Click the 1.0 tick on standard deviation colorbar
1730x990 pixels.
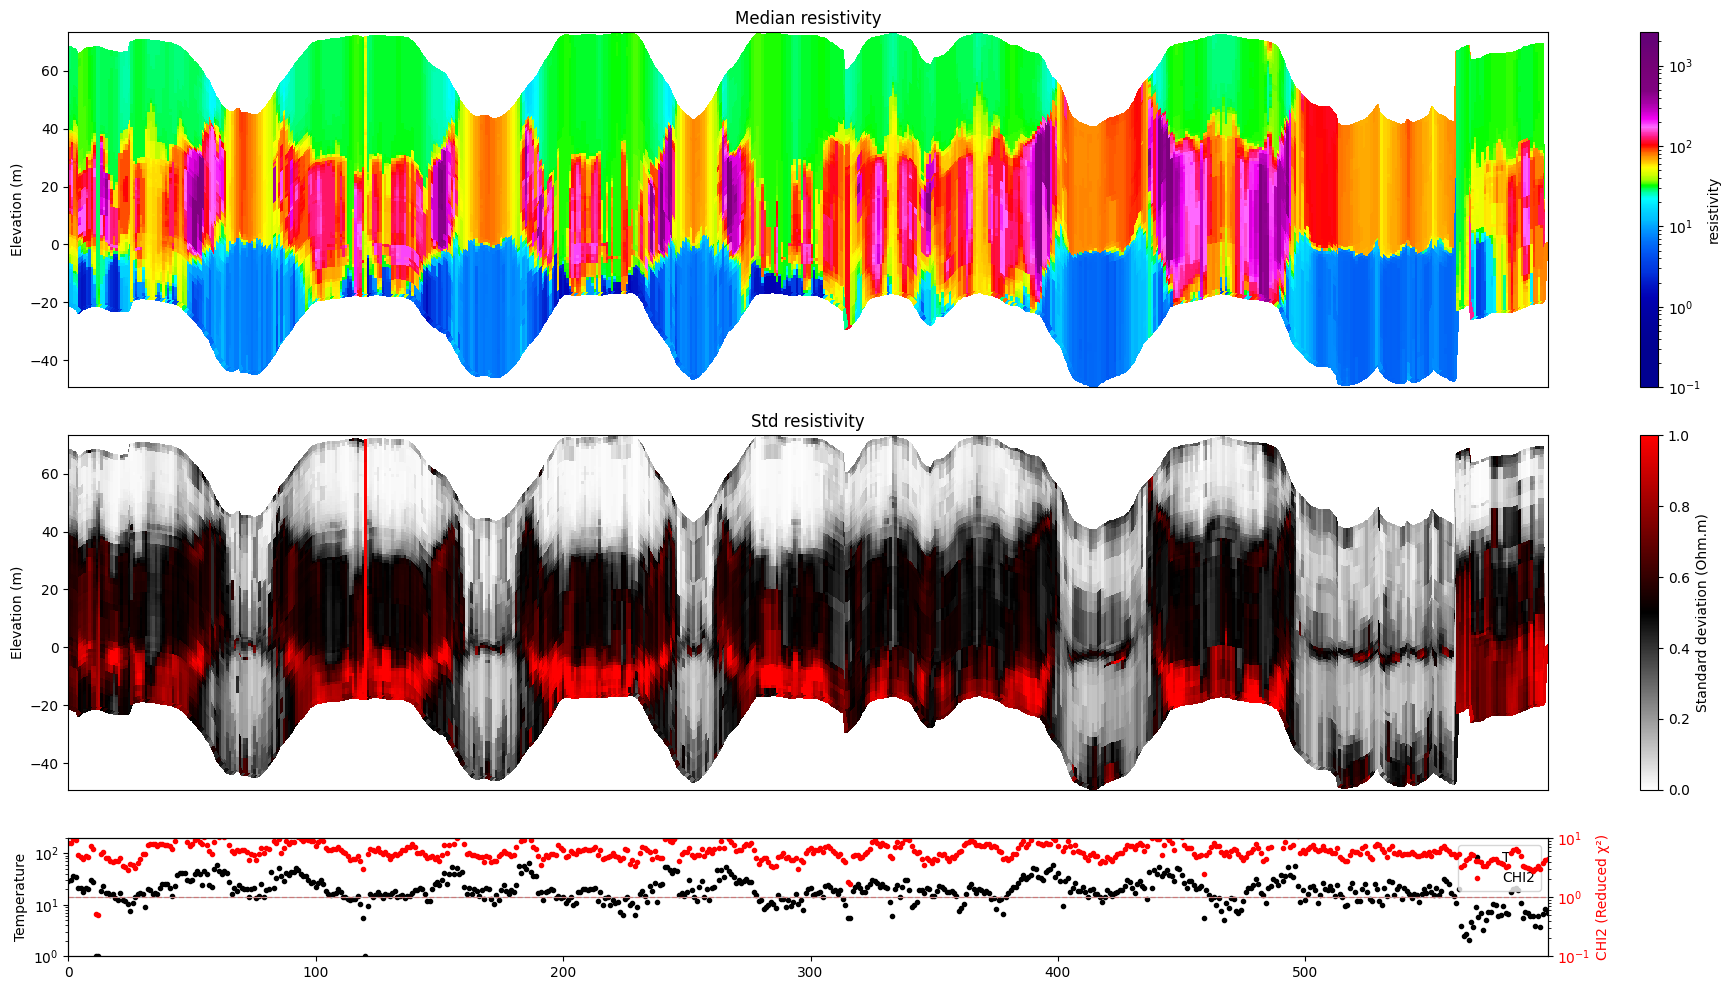tap(1679, 436)
